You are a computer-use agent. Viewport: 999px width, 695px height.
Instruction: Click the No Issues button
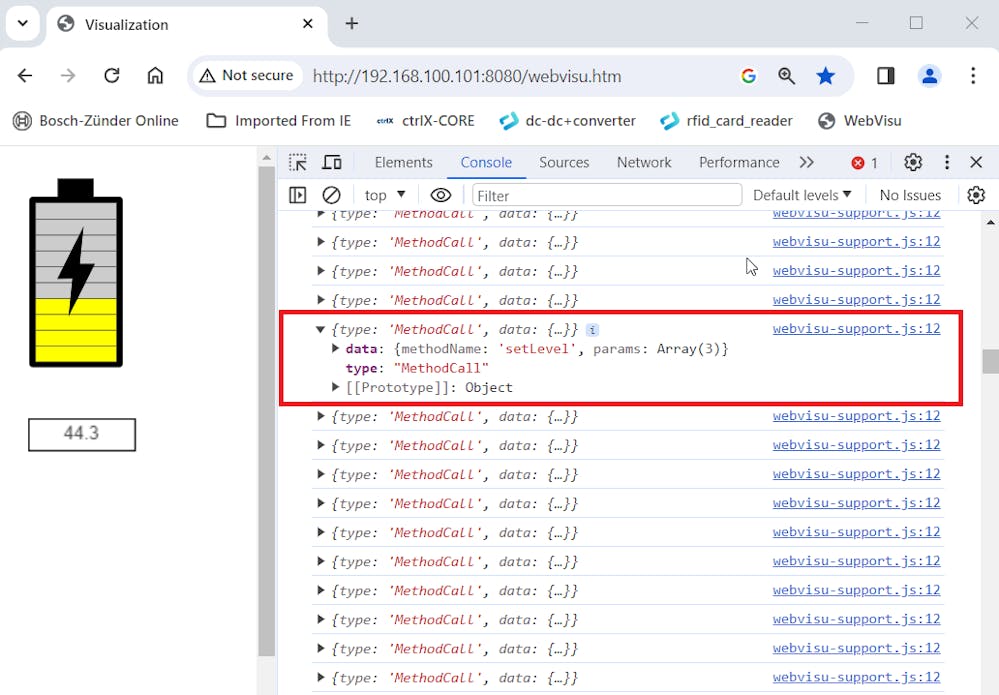point(910,195)
